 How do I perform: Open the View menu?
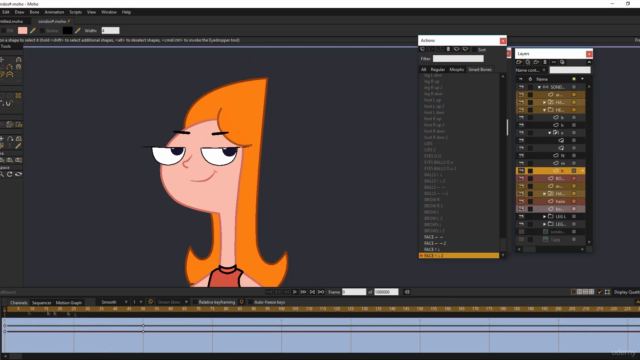pyautogui.click(x=91, y=12)
